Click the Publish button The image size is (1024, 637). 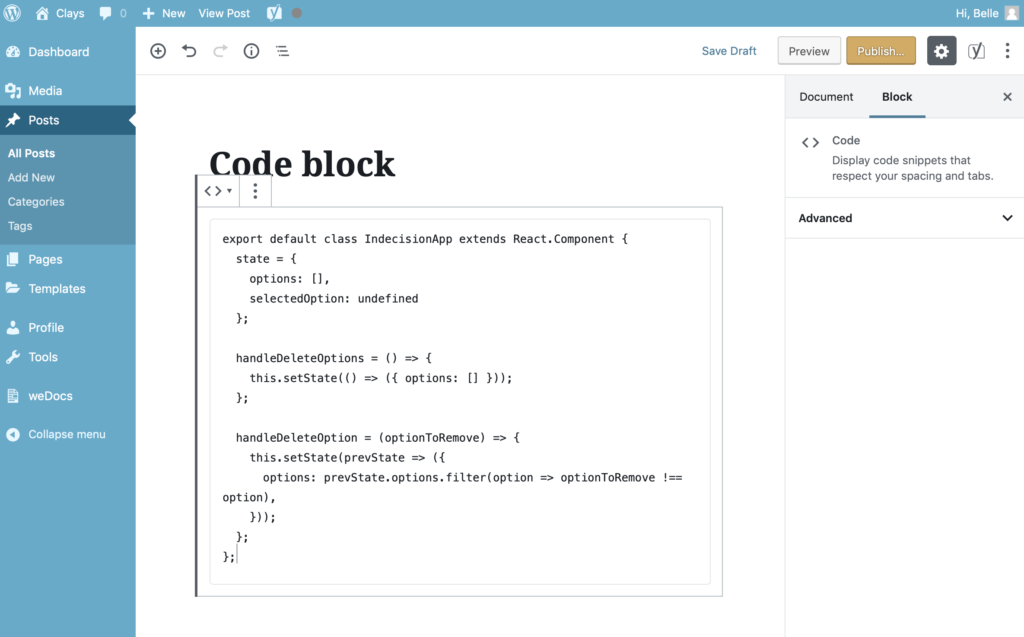coord(880,50)
